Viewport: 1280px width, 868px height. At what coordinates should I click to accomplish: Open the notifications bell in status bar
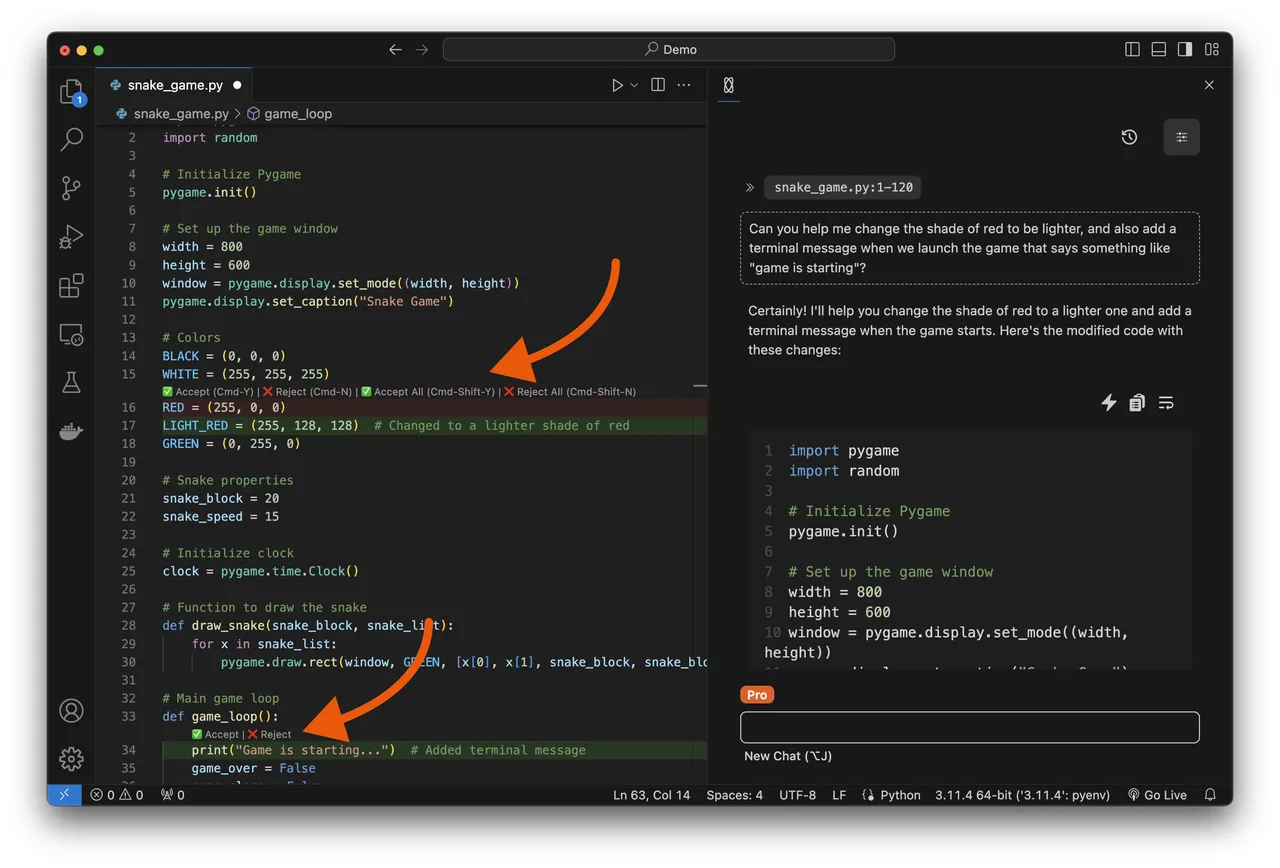1210,795
